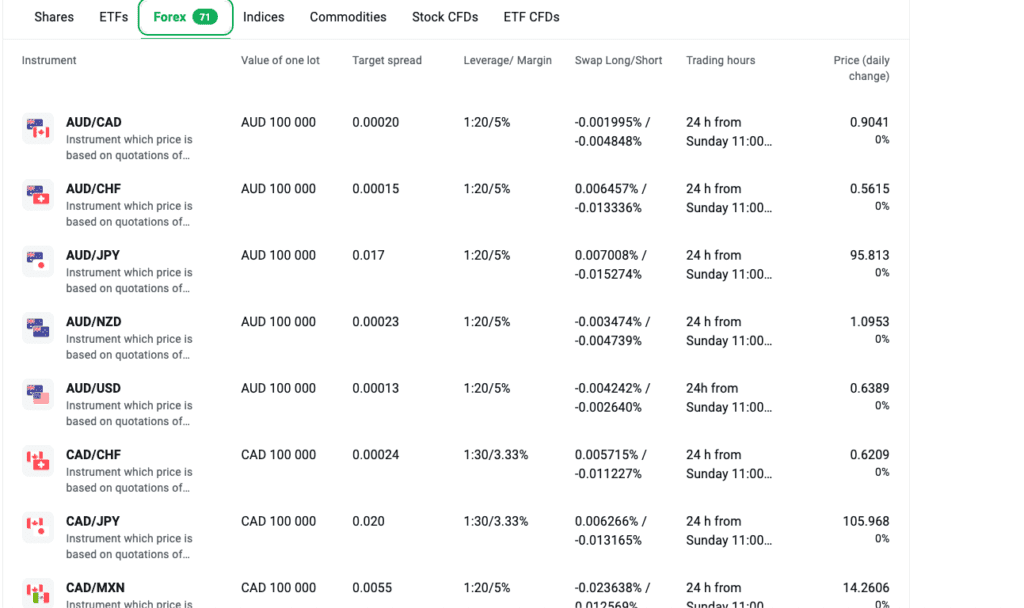Click the AUD/CAD description text

point(129,148)
